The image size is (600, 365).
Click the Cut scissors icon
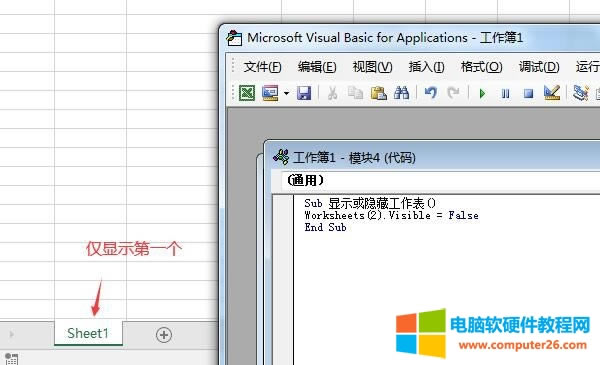[x=332, y=93]
